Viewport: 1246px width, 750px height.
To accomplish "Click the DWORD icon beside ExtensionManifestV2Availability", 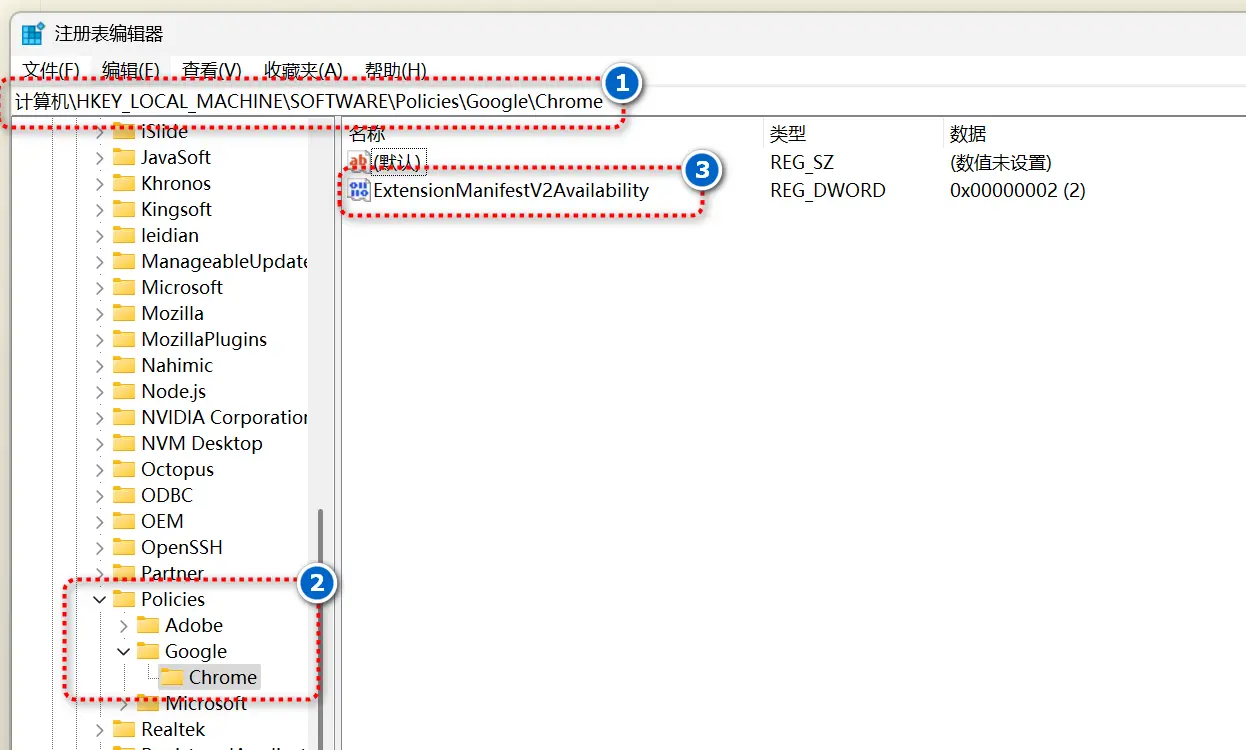I will pyautogui.click(x=358, y=189).
